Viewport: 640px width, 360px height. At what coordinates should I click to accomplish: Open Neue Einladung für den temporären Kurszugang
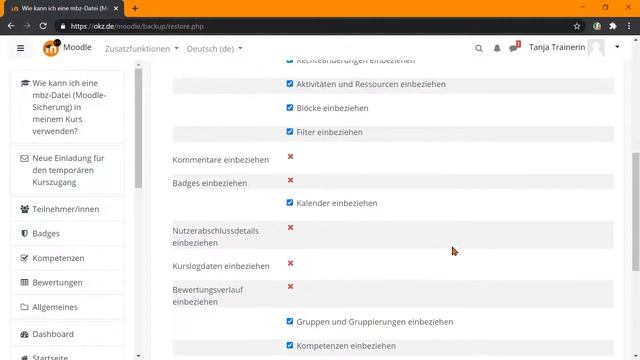(69, 170)
